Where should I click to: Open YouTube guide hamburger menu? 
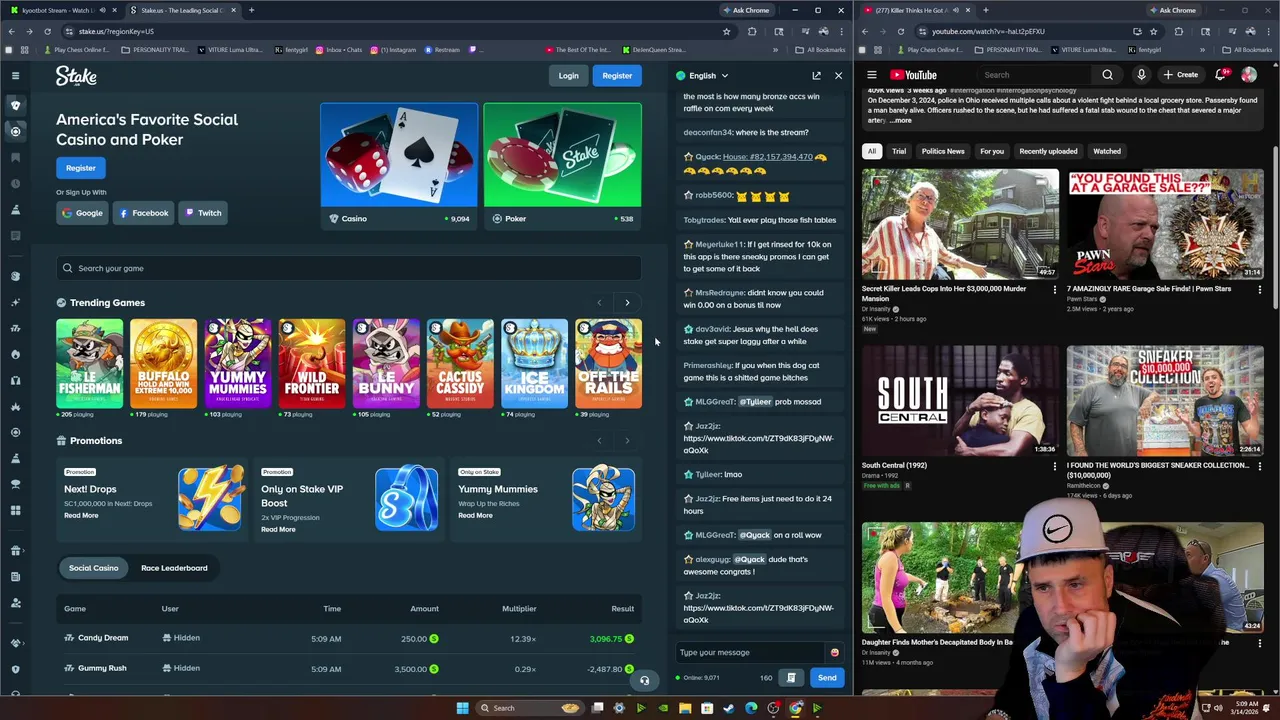[872, 75]
